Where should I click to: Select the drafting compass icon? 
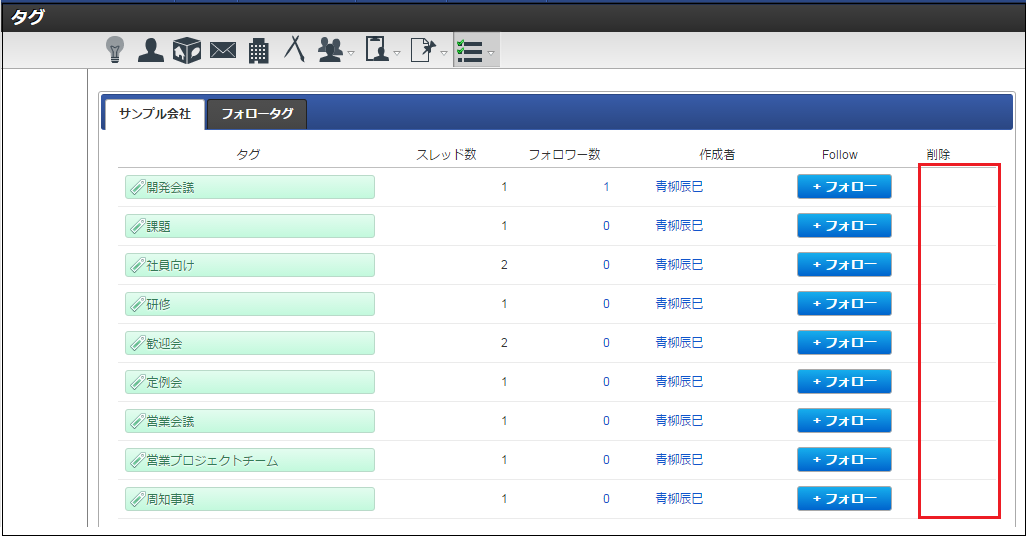coord(294,49)
